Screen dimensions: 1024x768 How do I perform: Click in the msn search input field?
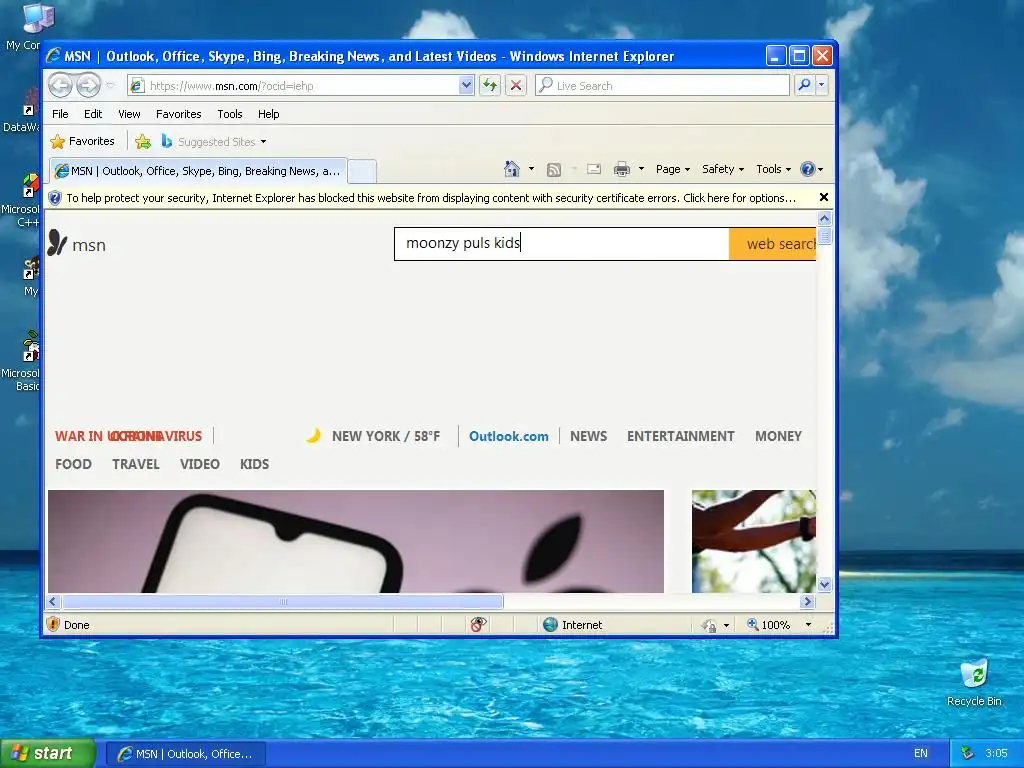[x=562, y=244]
